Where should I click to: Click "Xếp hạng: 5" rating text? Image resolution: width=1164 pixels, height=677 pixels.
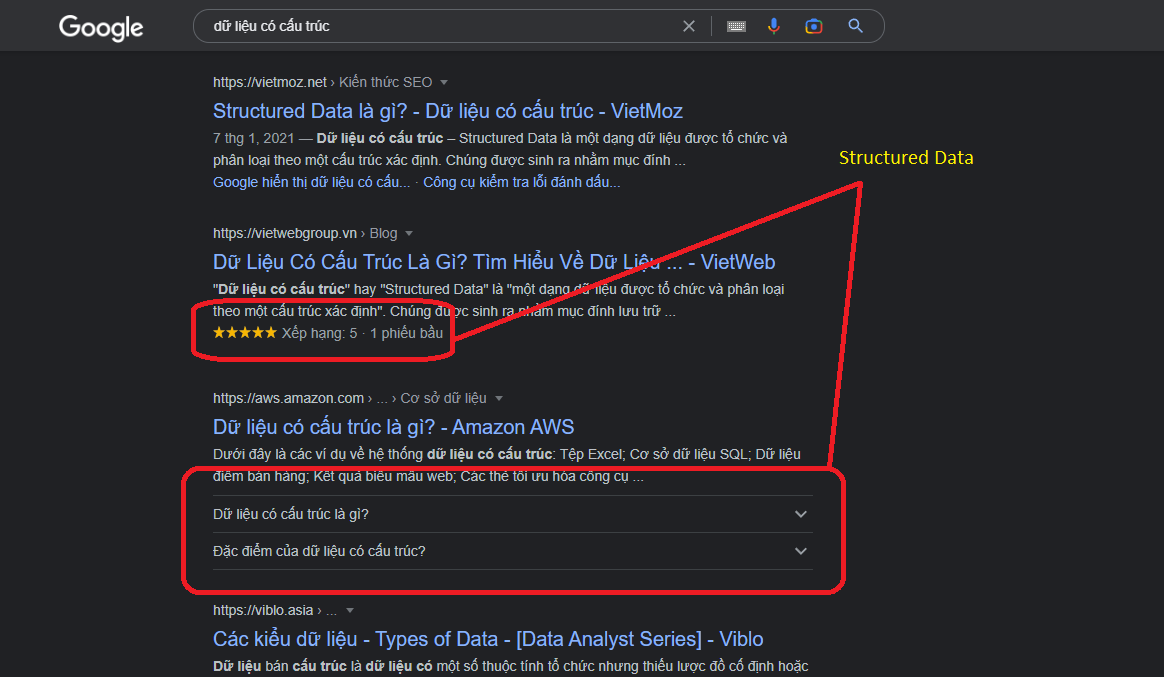[319, 333]
